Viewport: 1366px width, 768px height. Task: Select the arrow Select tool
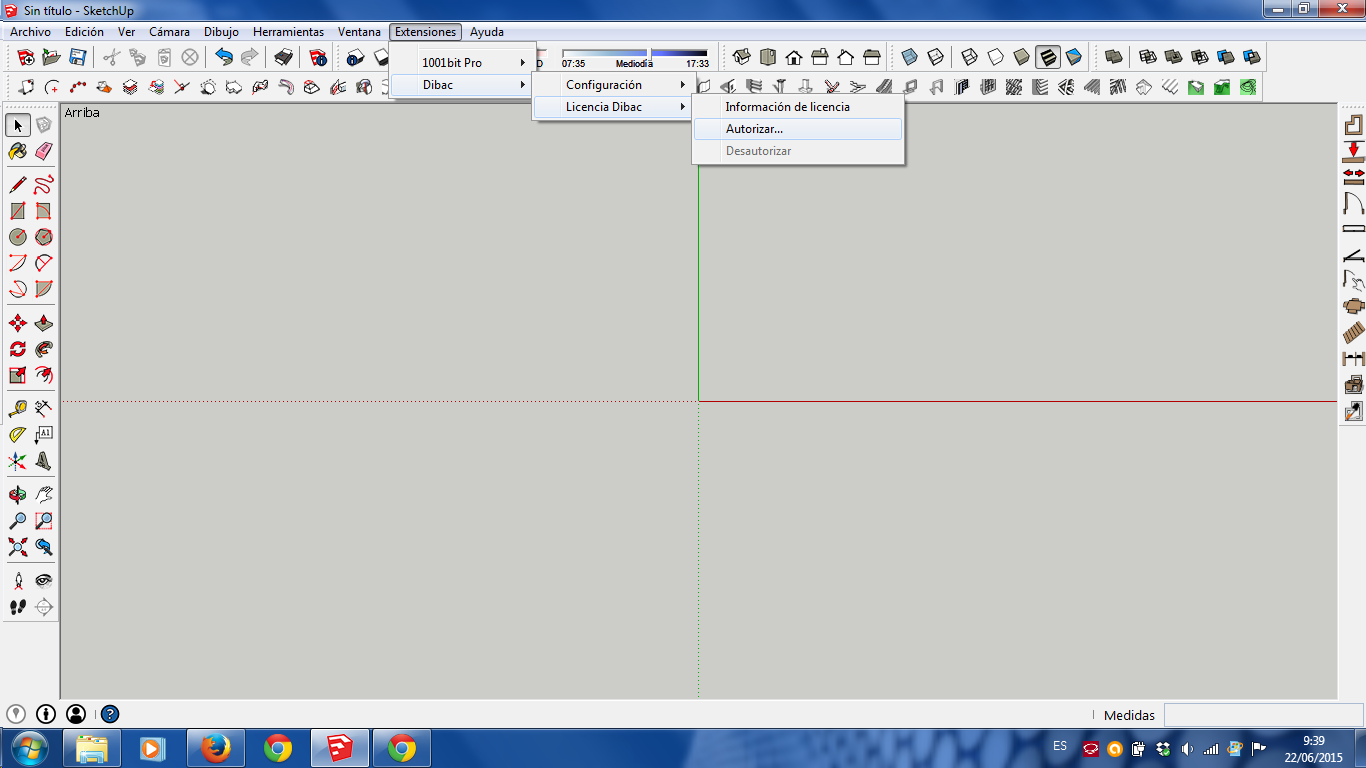click(x=18, y=125)
